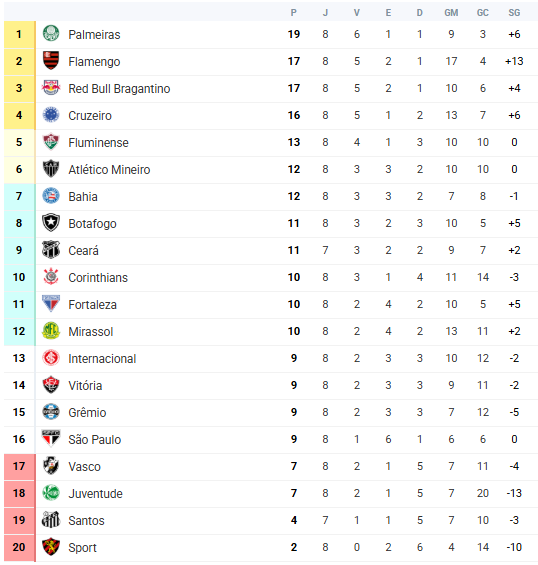538x565 pixels.
Task: Click the Corinthians club crest
Action: pyautogui.click(x=51, y=277)
